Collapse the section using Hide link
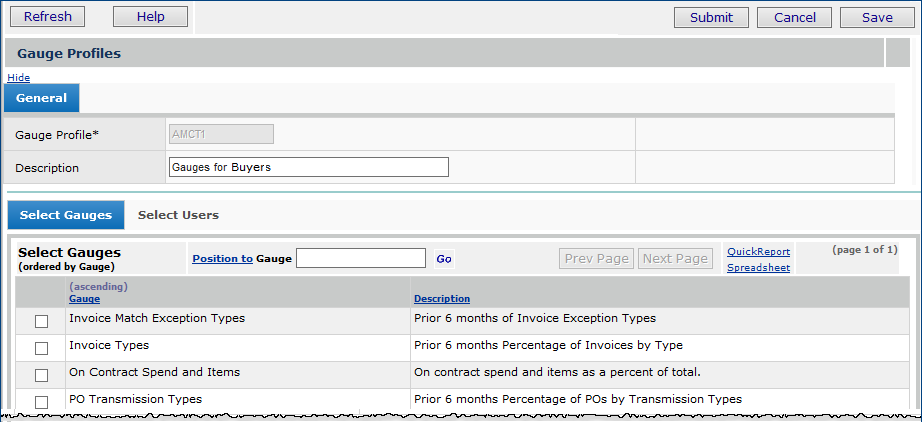 pyautogui.click(x=18, y=77)
